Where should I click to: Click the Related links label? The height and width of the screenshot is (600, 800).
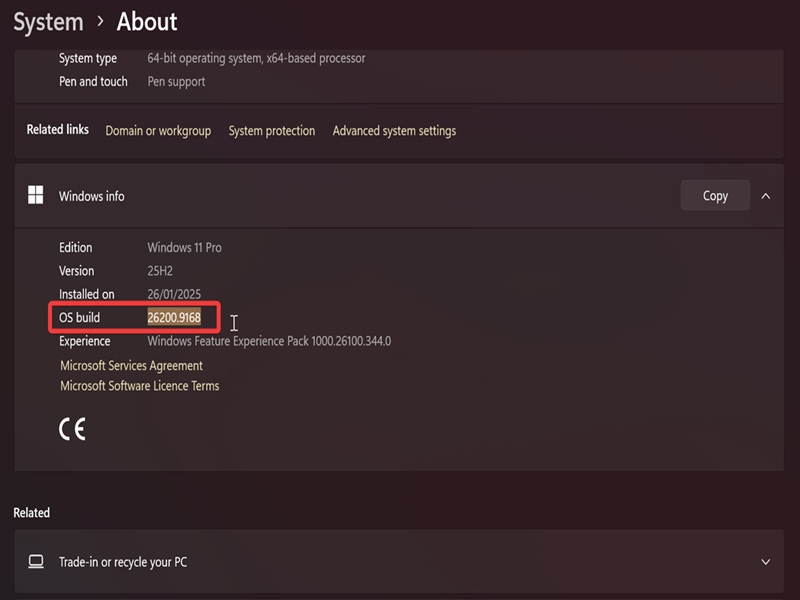click(58, 130)
